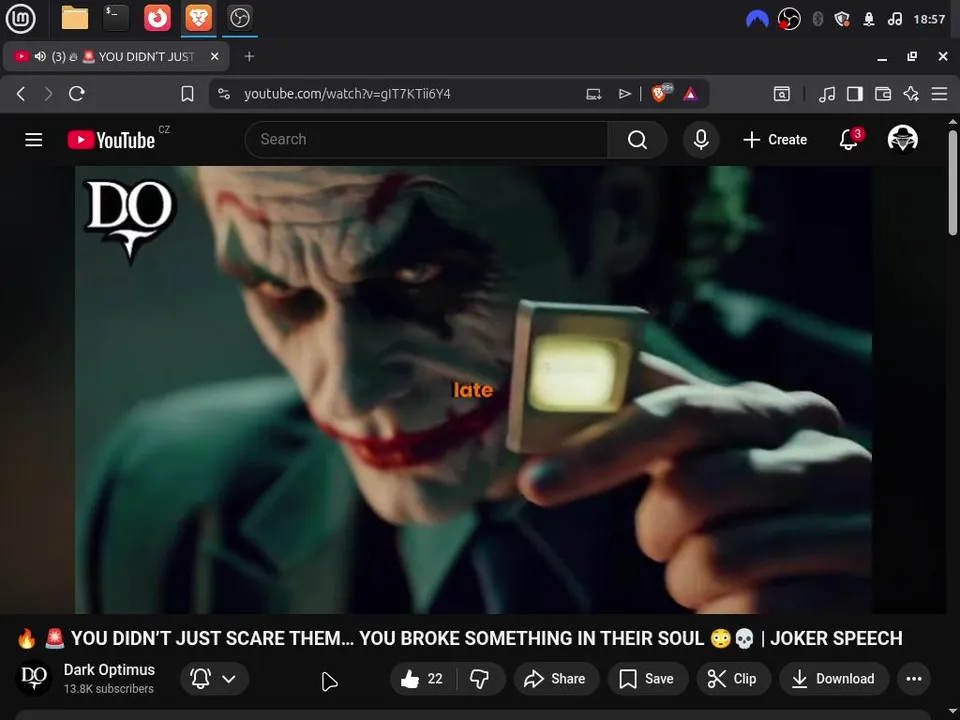Open the YouTube guide hamburger menu

34,140
